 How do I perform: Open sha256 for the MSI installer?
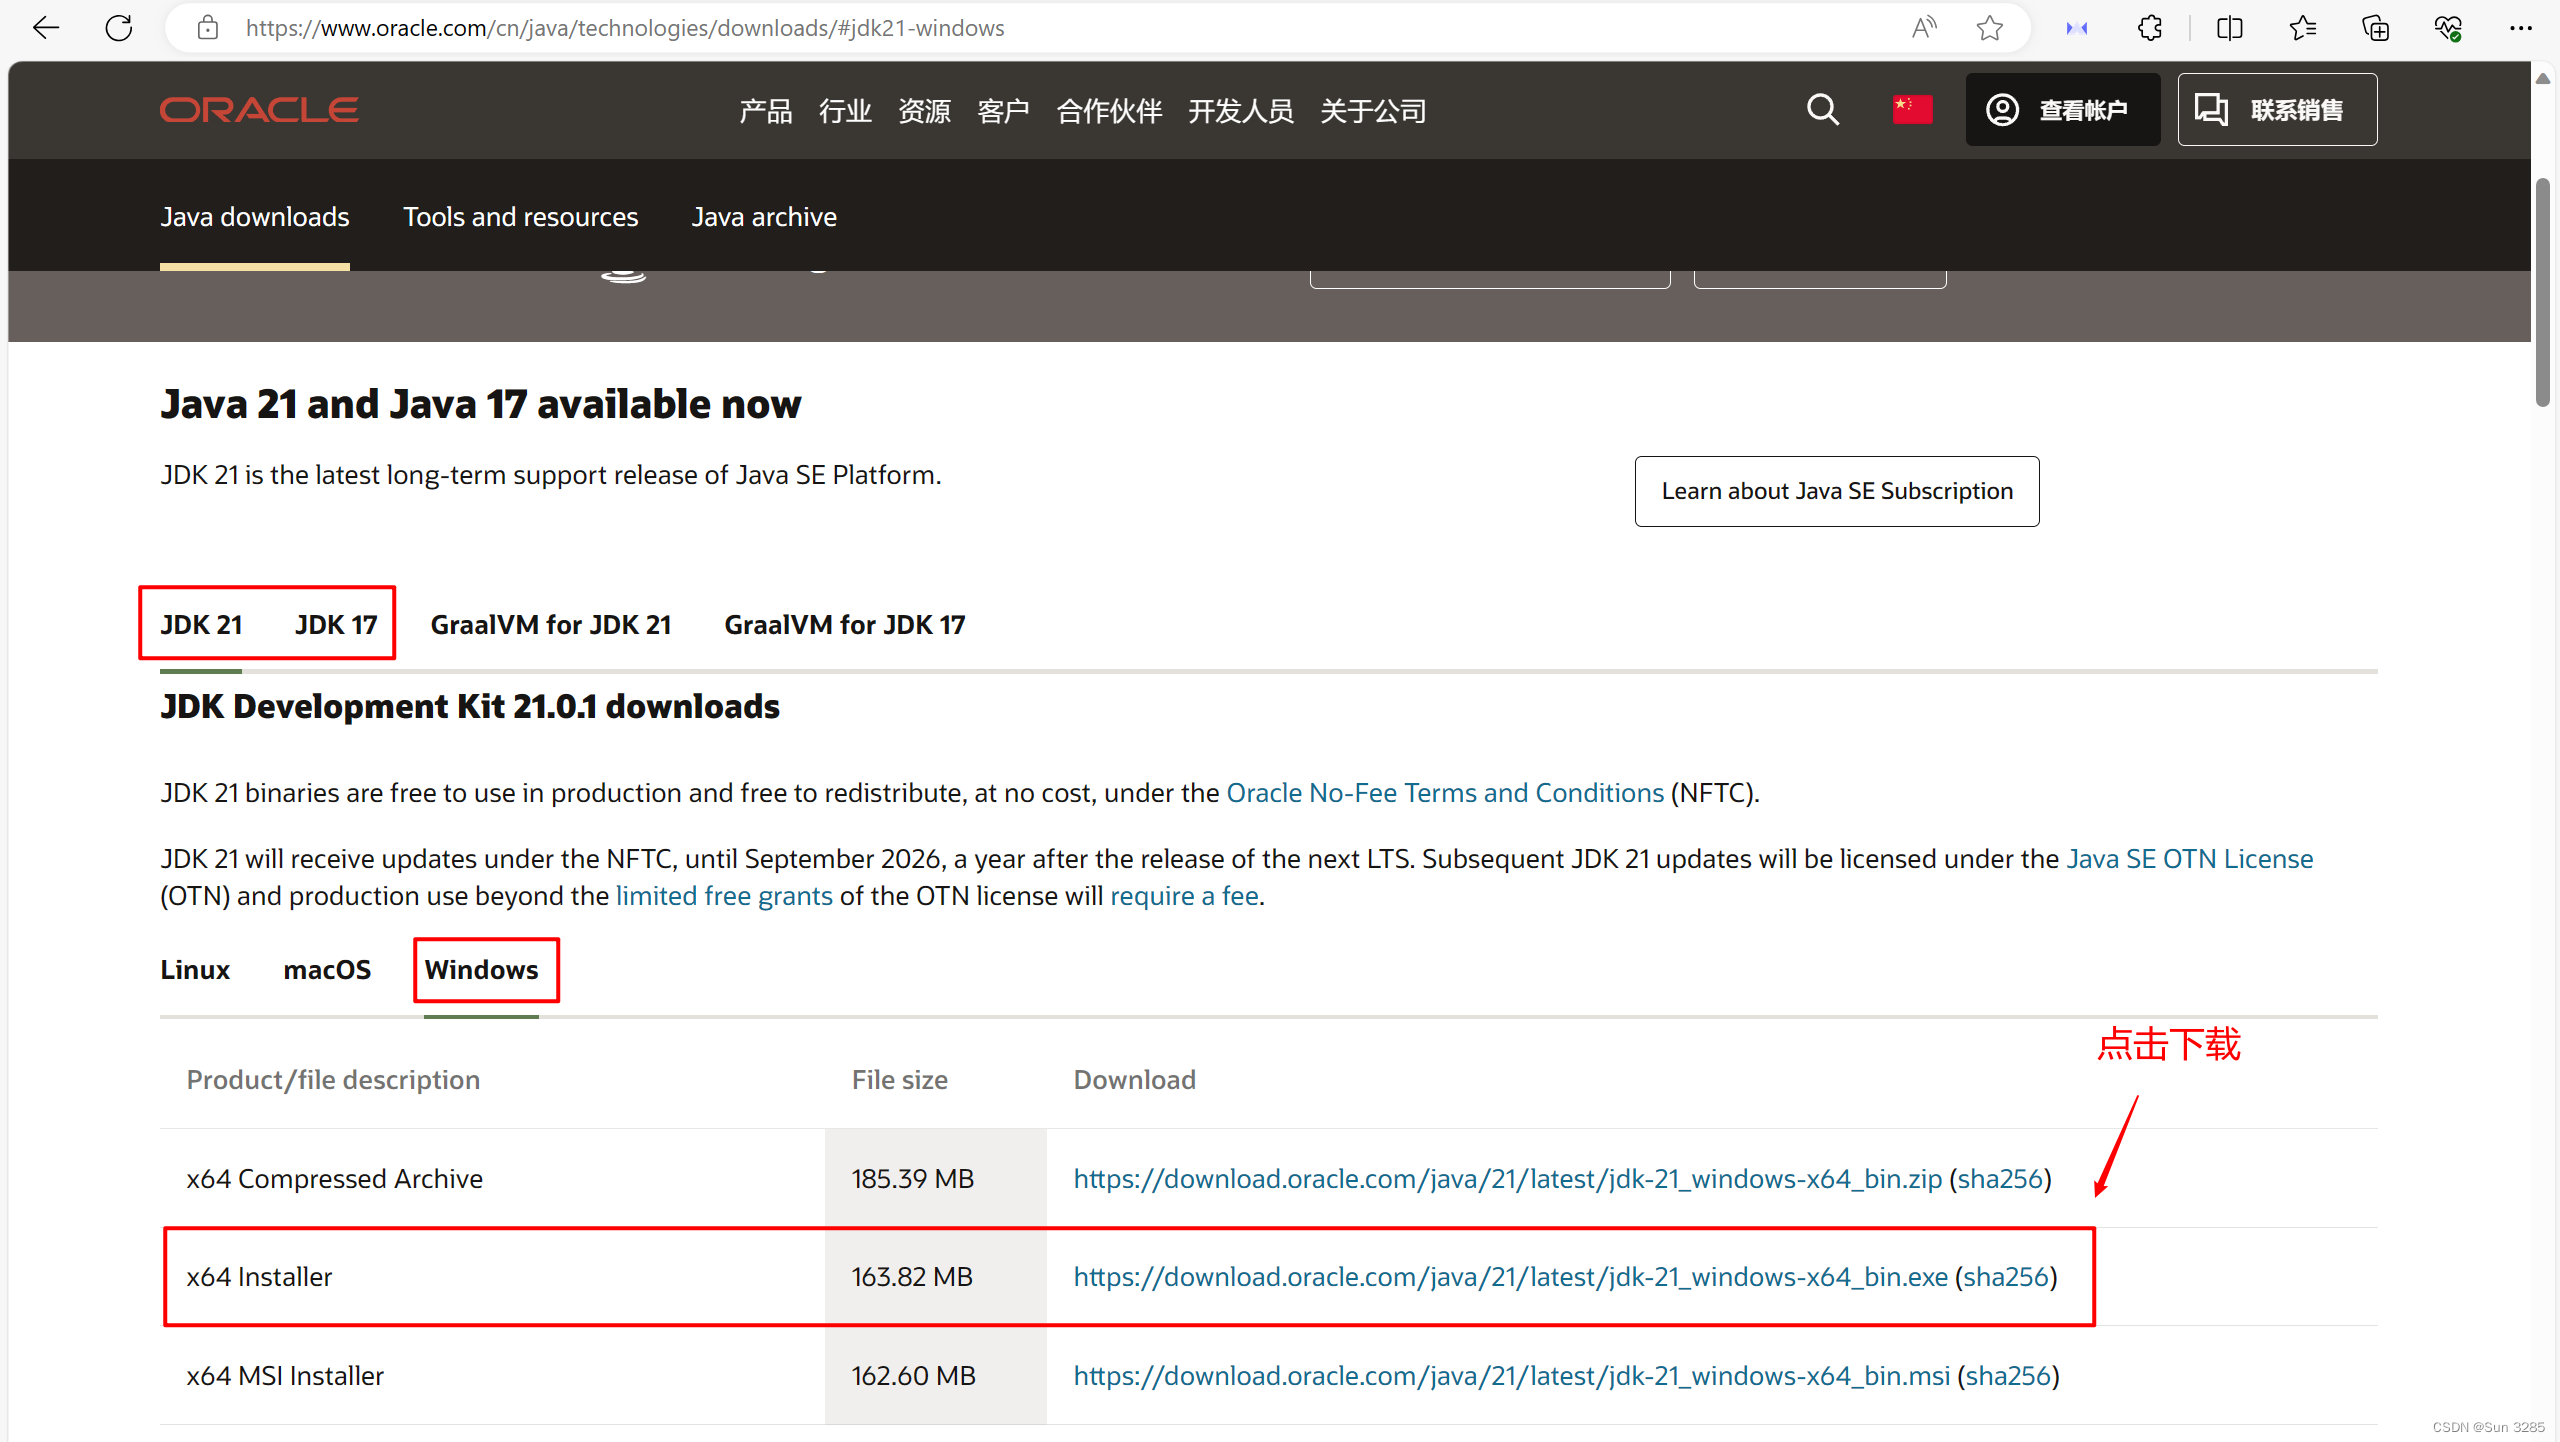(2008, 1376)
